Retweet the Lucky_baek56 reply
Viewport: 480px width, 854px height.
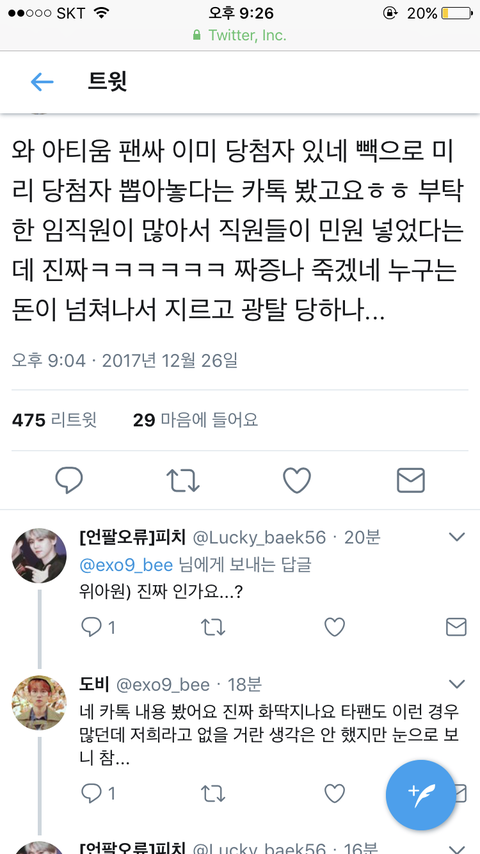pos(213,627)
